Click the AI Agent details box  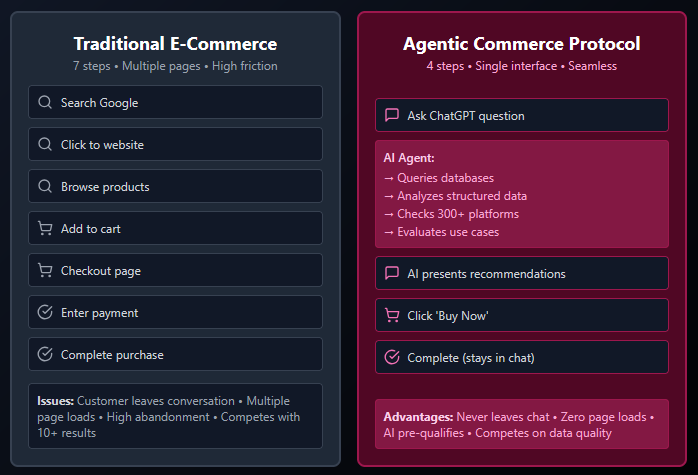[x=521, y=195]
